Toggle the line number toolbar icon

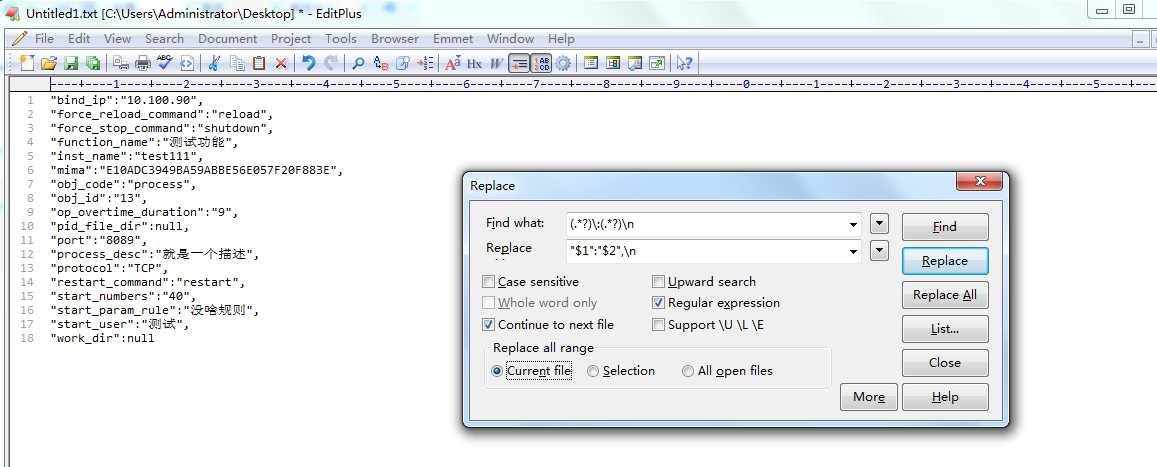pyautogui.click(x=542, y=63)
